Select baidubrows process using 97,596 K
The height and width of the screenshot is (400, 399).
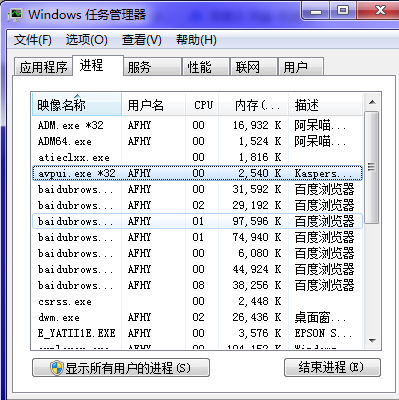click(197, 221)
